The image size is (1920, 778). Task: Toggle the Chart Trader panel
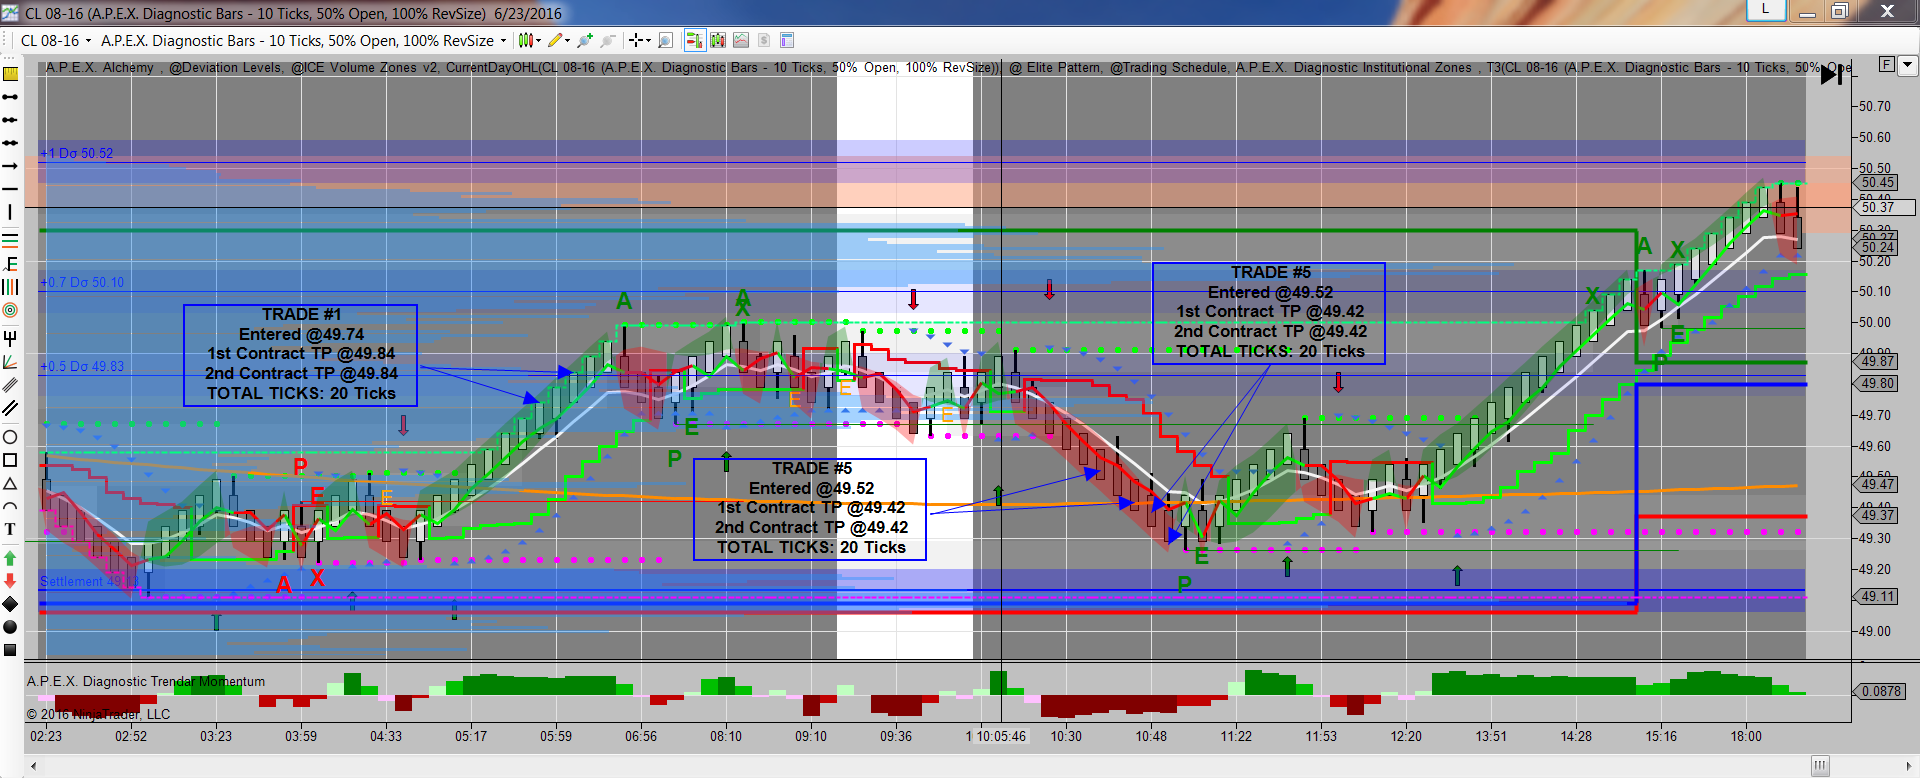(x=694, y=41)
